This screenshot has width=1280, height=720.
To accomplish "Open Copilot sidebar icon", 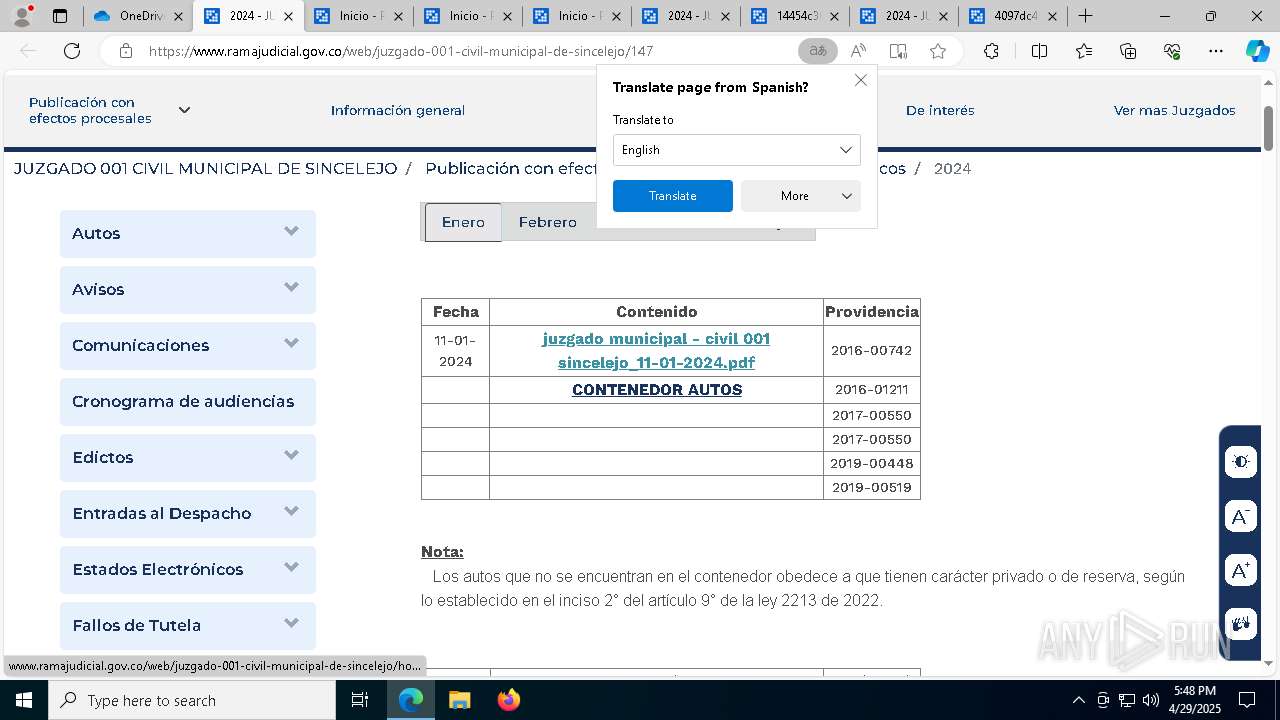I will coord(1257,51).
